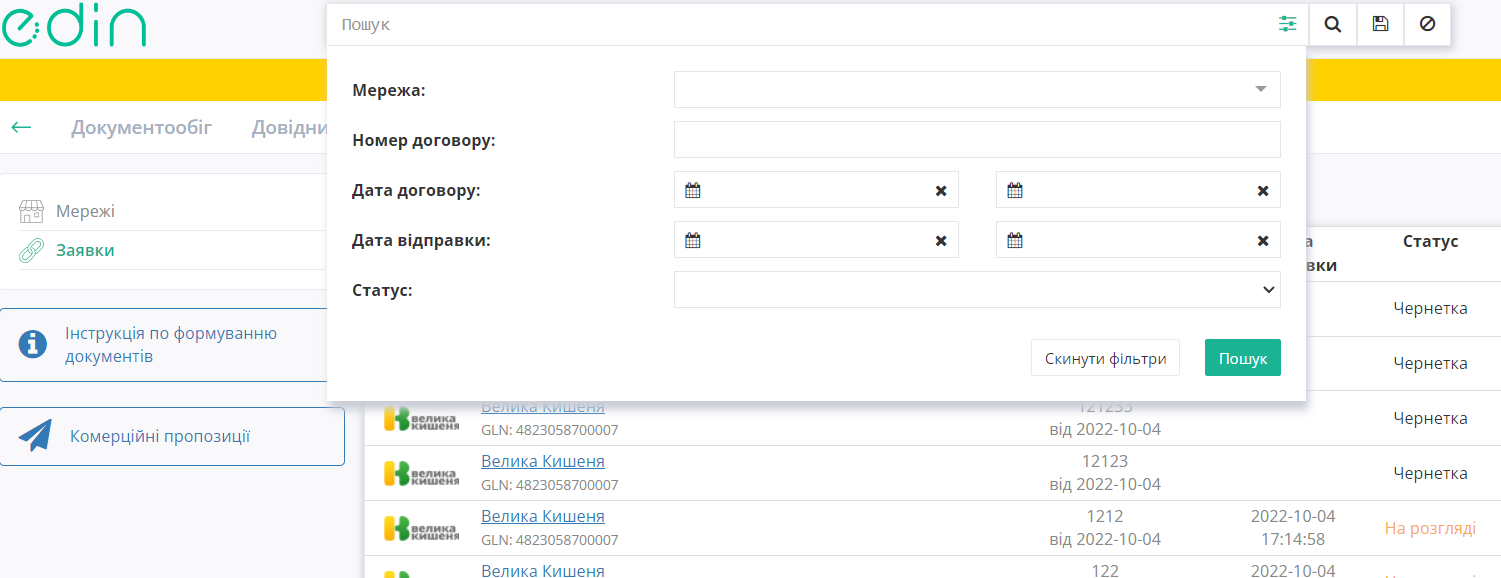Open the Статус dropdown list
The image size is (1501, 578).
coord(977,289)
